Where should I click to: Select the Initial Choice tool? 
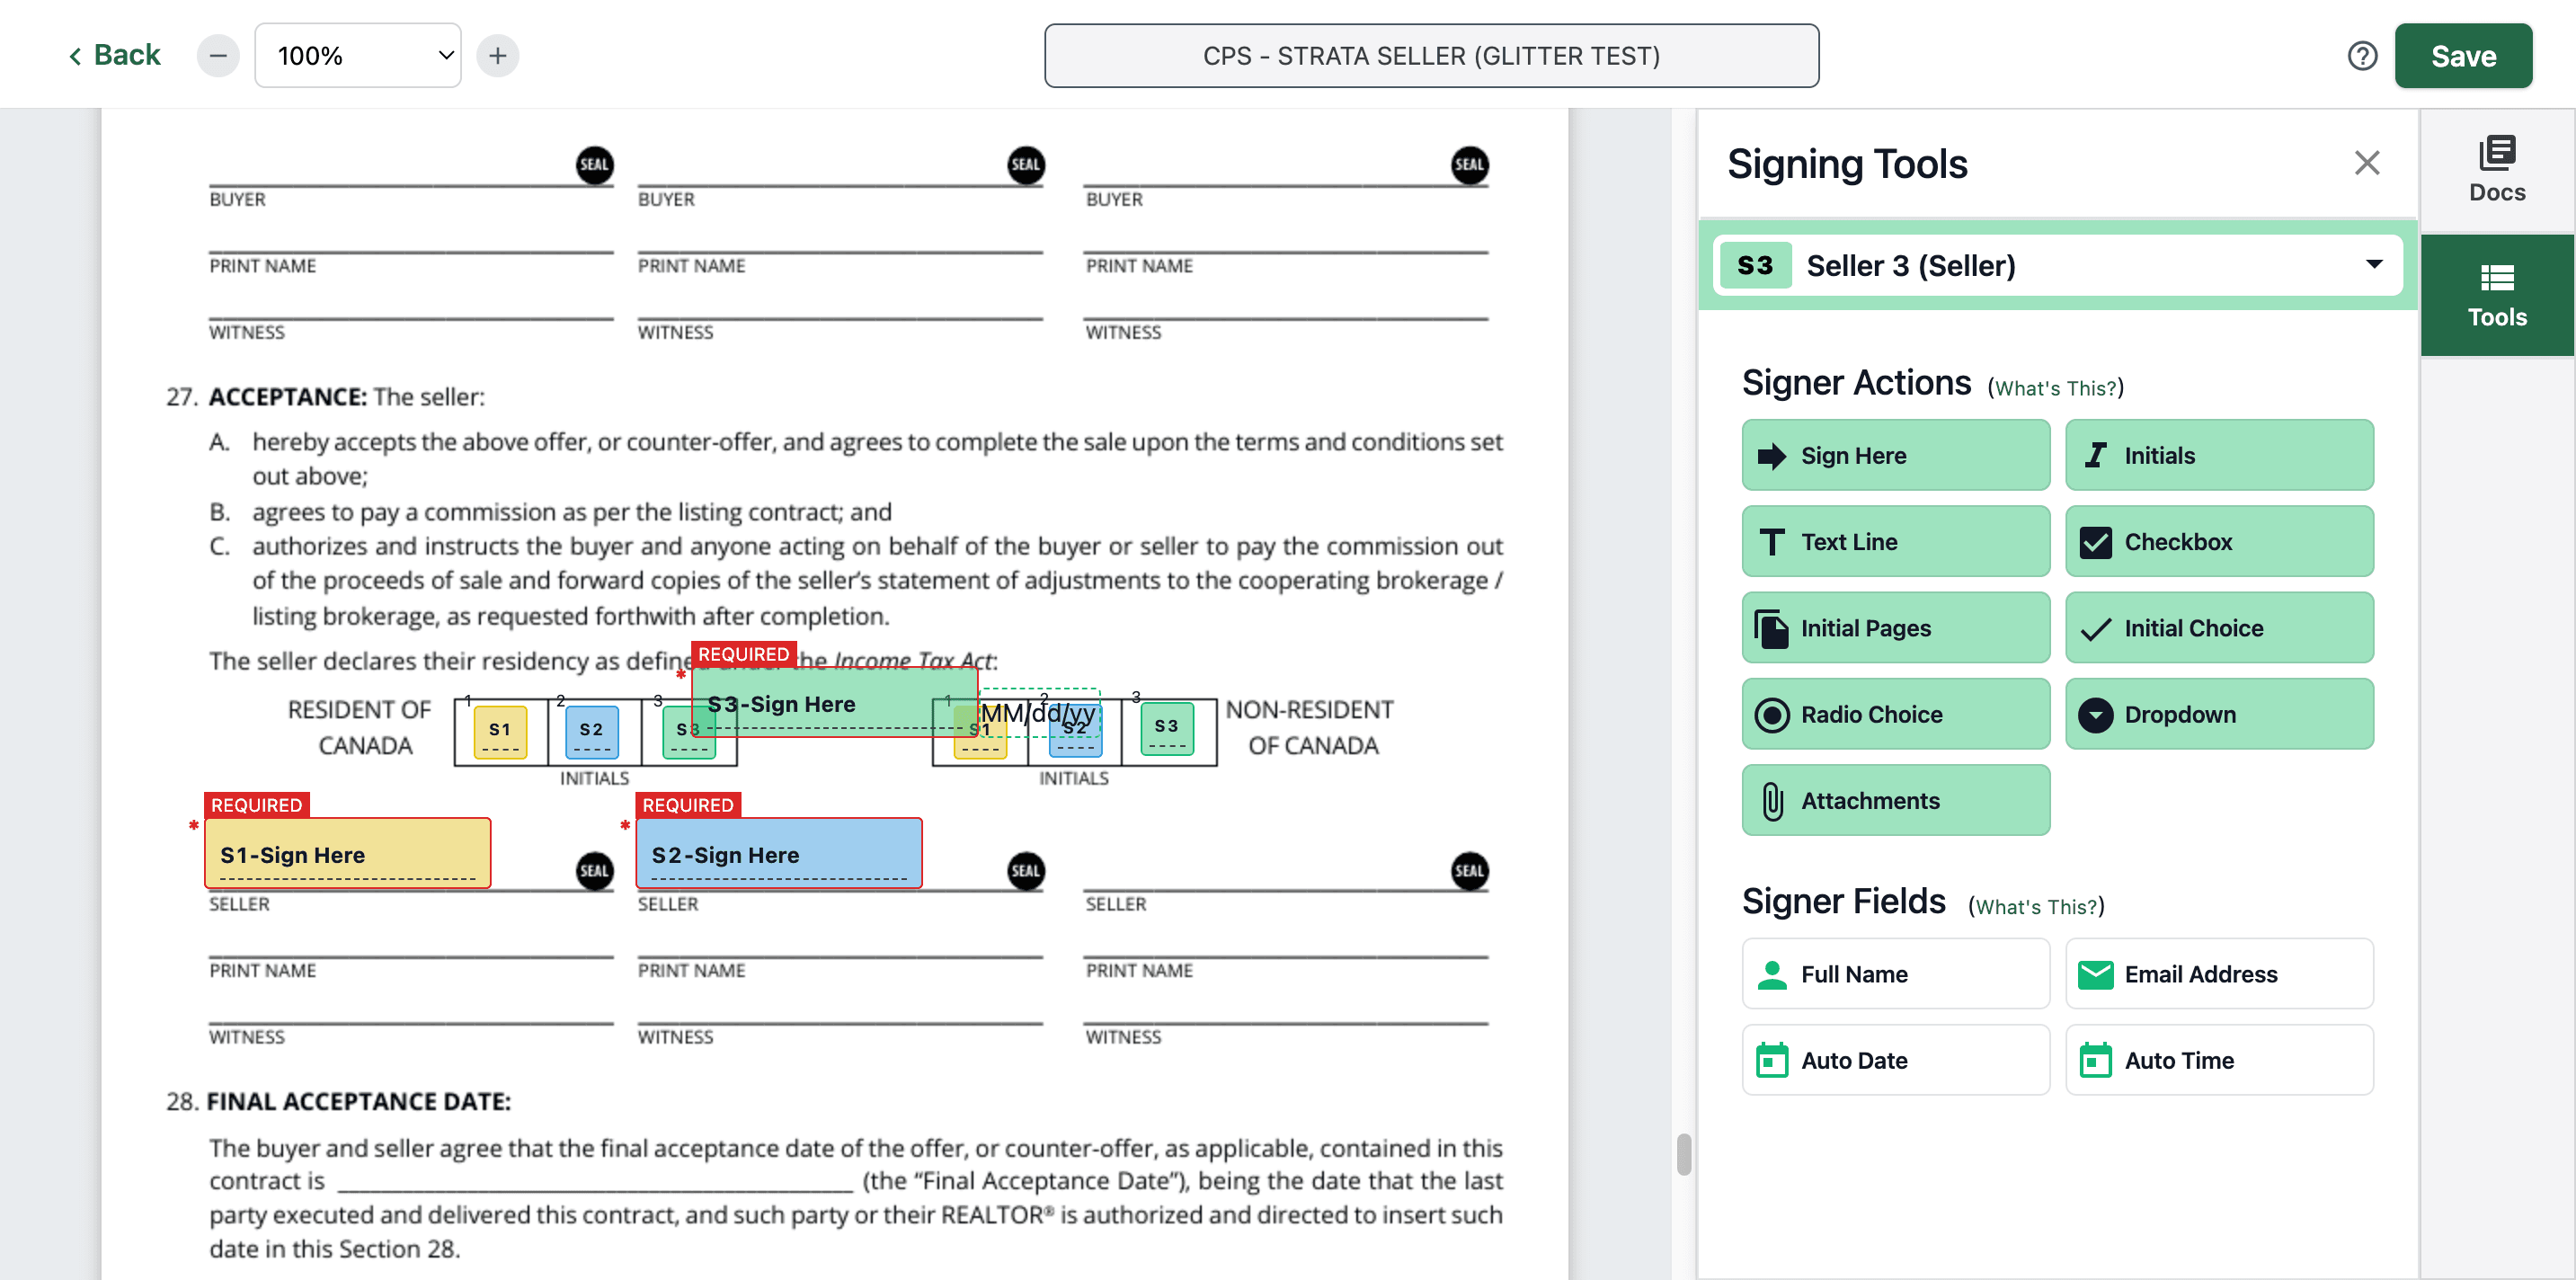pos(2219,628)
